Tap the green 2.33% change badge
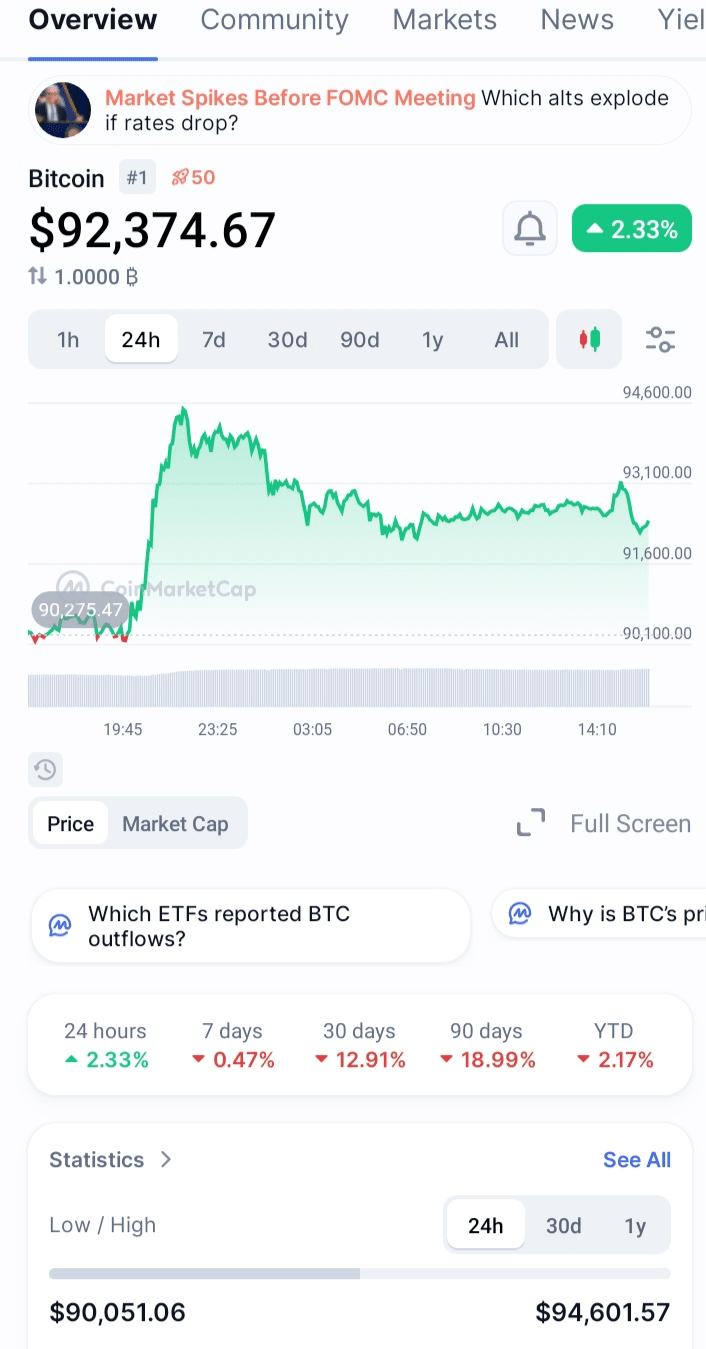This screenshot has height=1349, width=706. click(631, 230)
